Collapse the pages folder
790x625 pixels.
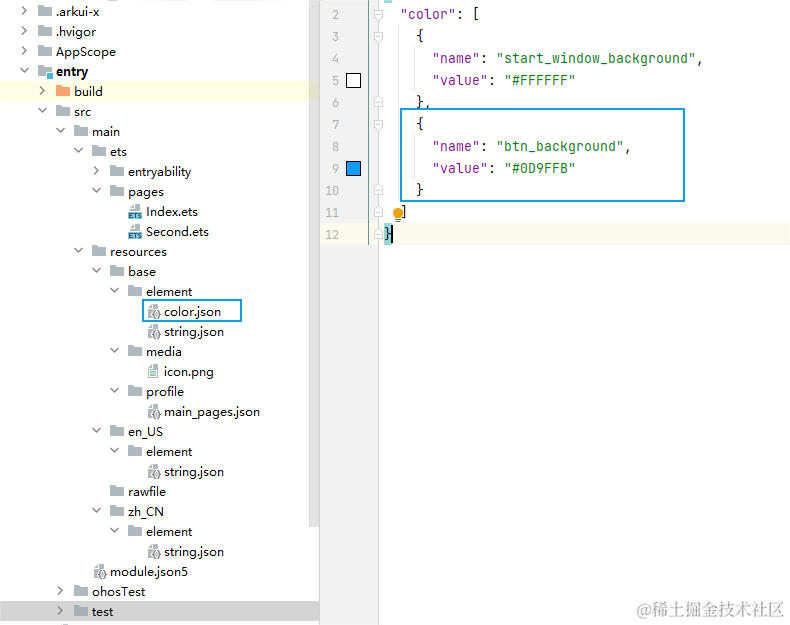pyautogui.click(x=96, y=191)
